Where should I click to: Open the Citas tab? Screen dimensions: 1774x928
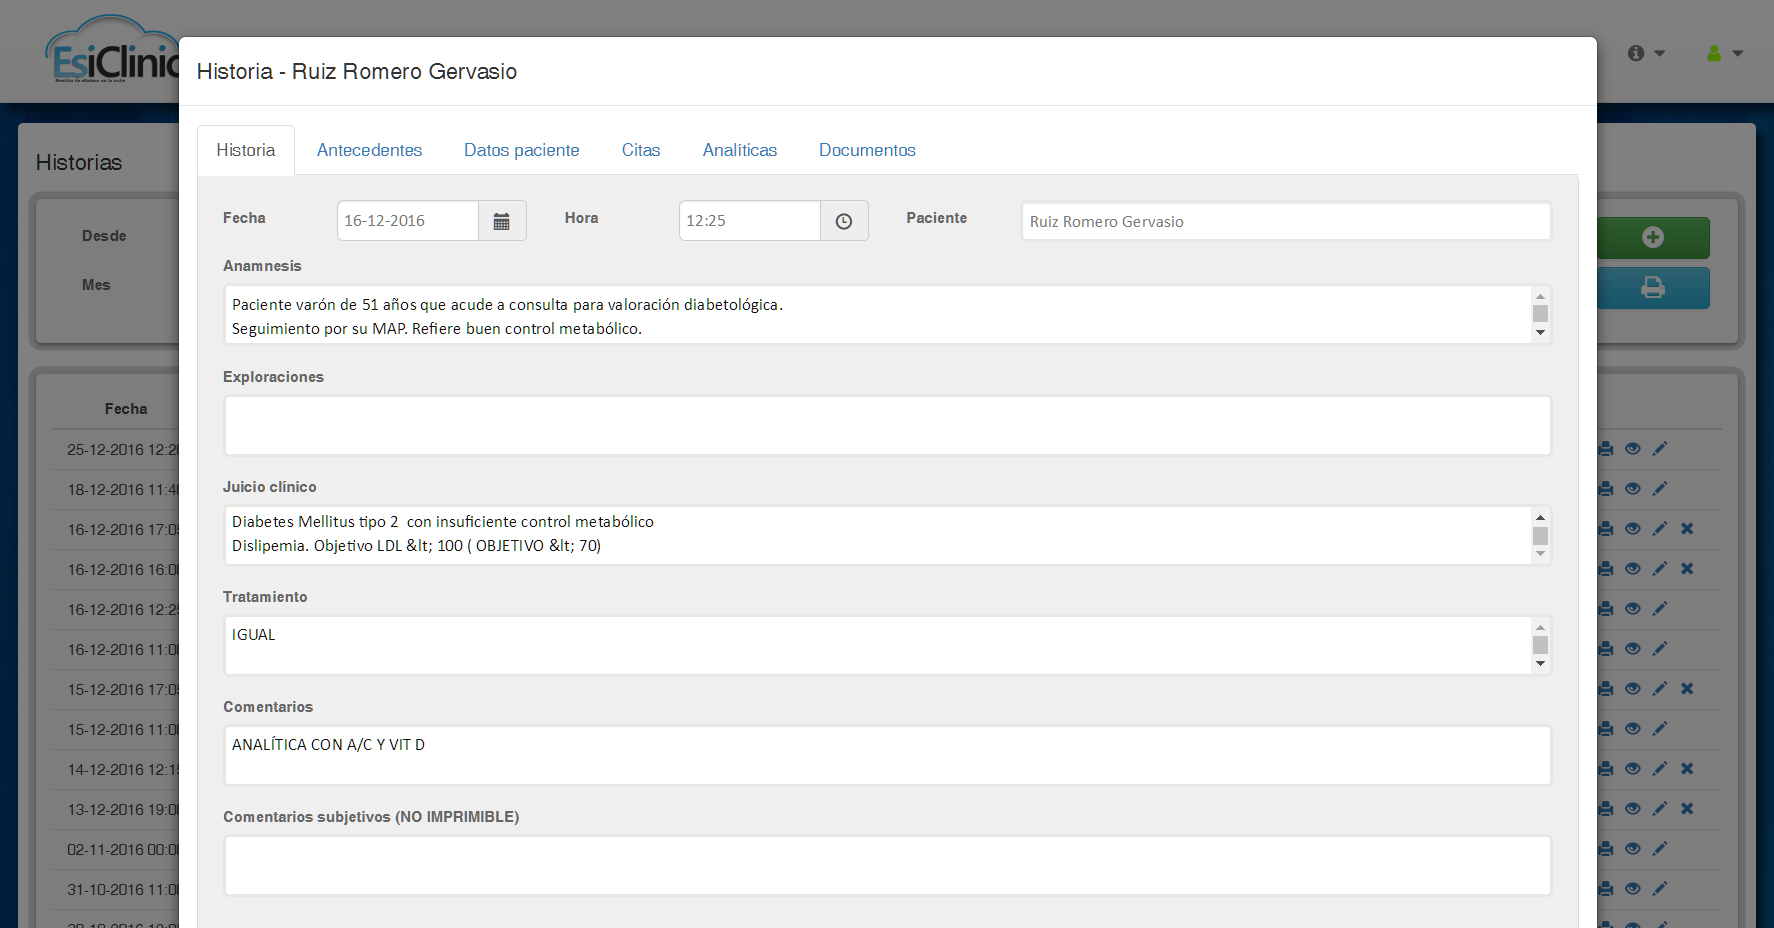tap(641, 150)
